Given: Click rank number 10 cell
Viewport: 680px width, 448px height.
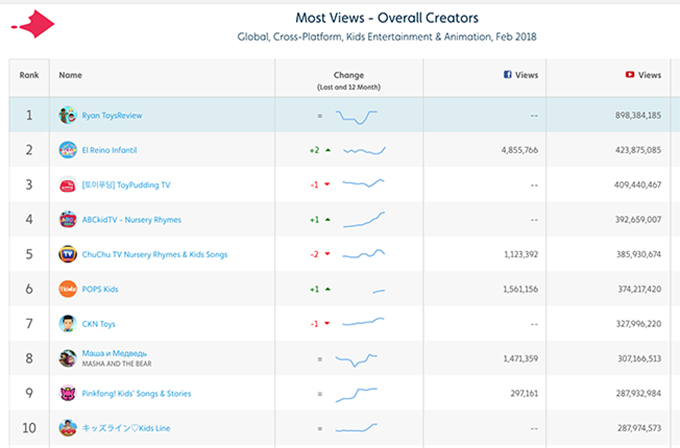Looking at the screenshot, I should pyautogui.click(x=29, y=428).
